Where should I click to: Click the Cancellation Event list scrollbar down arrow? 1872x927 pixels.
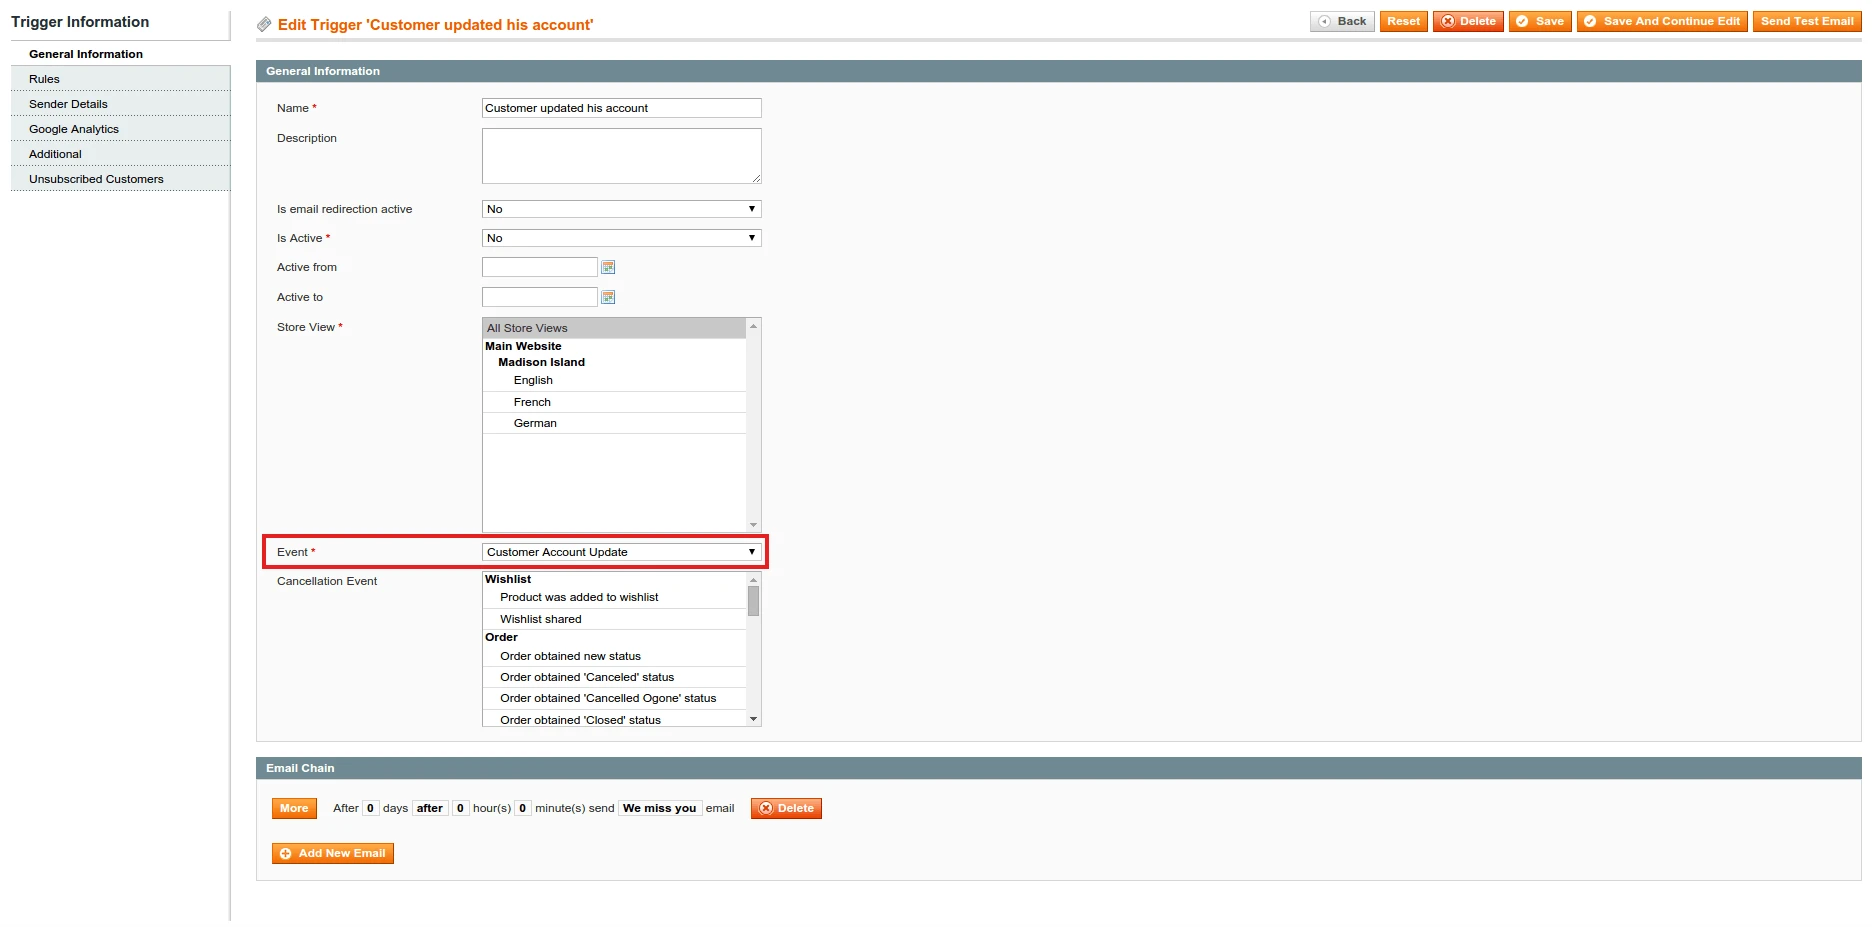(753, 719)
